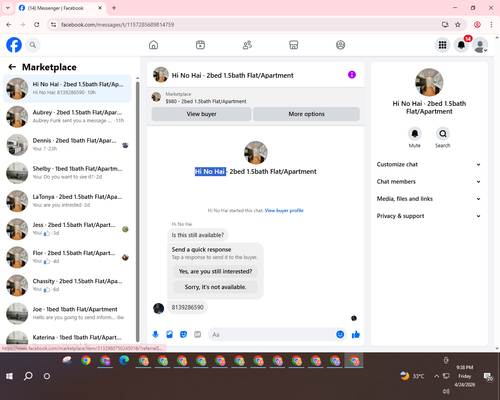Screen dimensions: 500x400
Task: Open the 33°C weather widget in taskbar
Action: [413, 376]
